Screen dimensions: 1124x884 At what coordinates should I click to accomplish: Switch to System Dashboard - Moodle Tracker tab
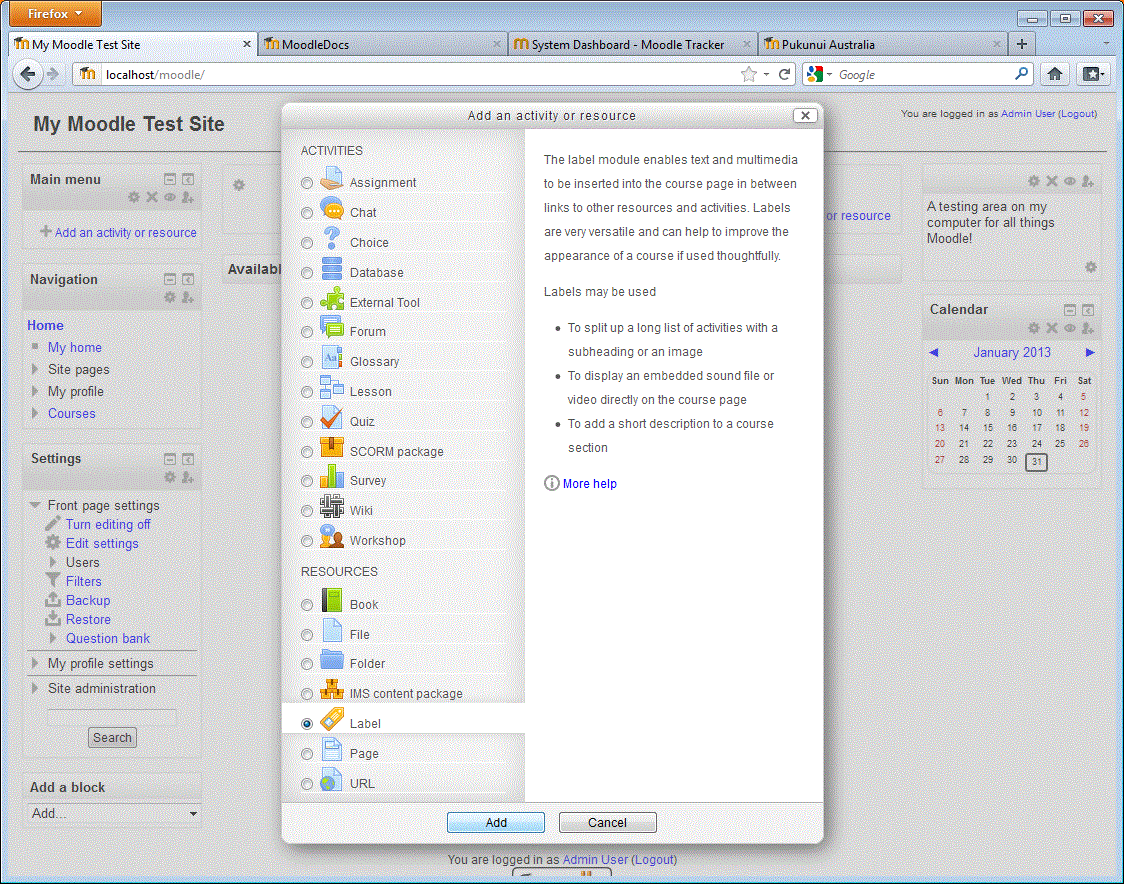click(x=632, y=44)
